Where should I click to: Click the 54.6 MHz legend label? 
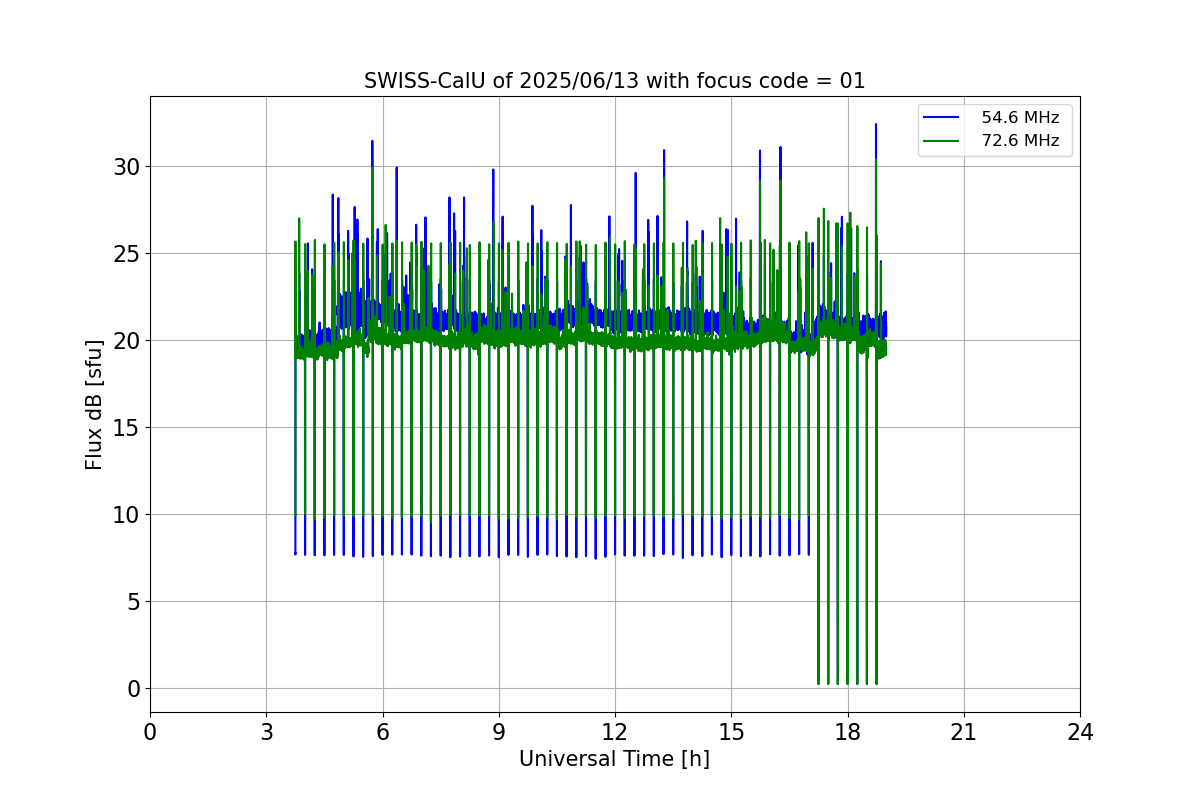coord(1020,118)
